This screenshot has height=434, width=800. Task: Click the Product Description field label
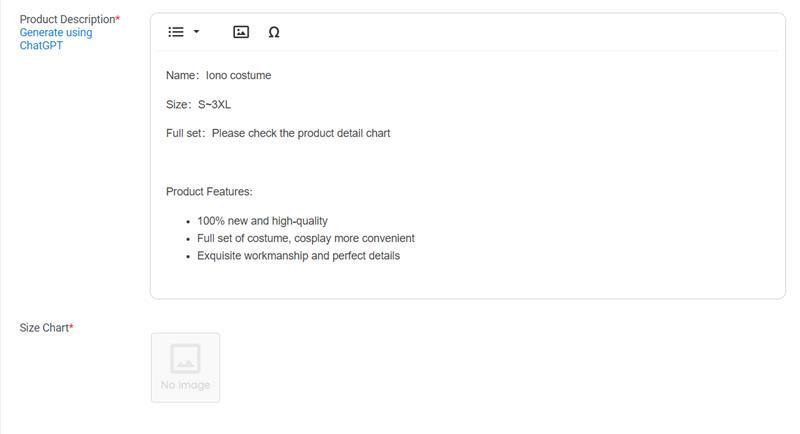tap(69, 19)
